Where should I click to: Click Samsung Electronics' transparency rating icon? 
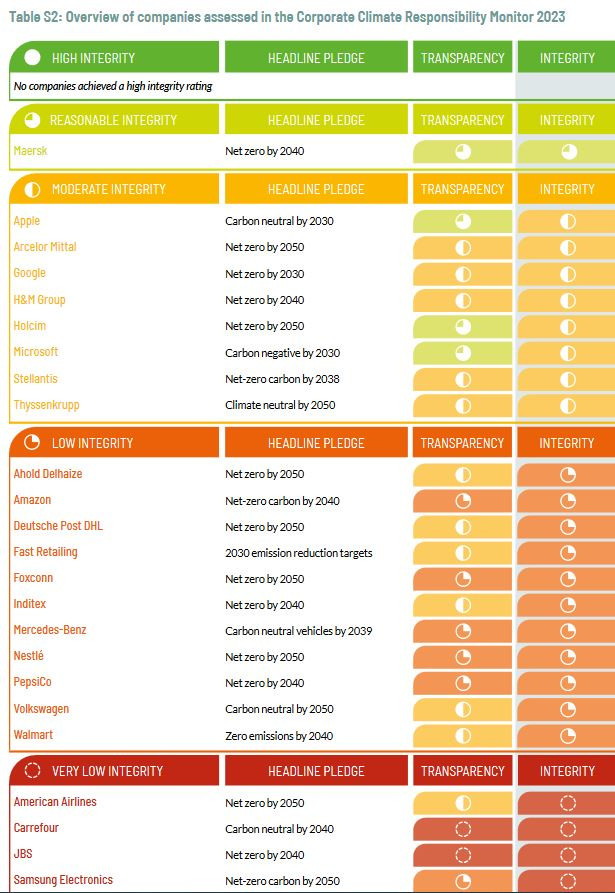click(x=463, y=881)
